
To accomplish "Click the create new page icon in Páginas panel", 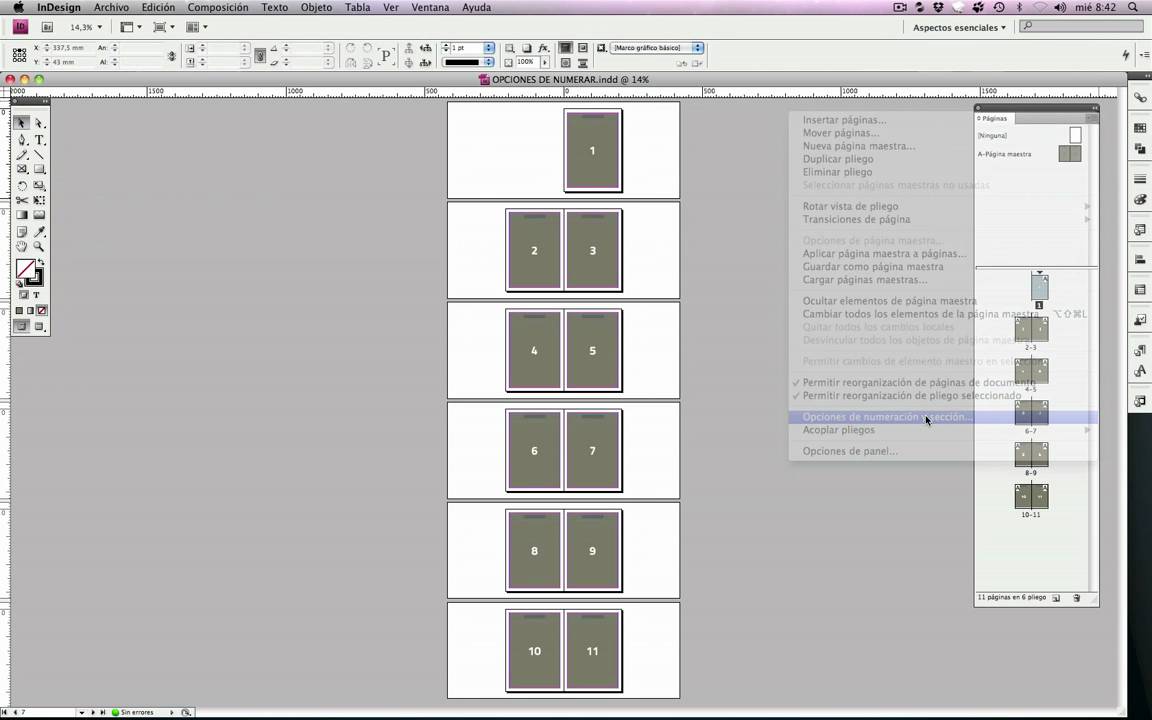I will point(1056,598).
